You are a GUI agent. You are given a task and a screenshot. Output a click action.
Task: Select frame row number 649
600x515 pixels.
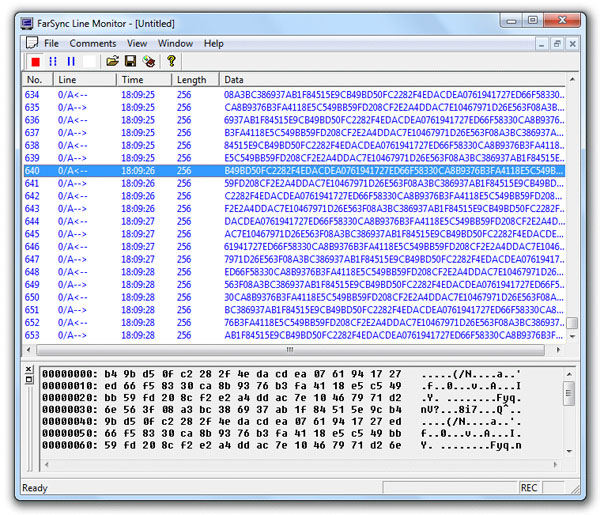[x=294, y=284]
